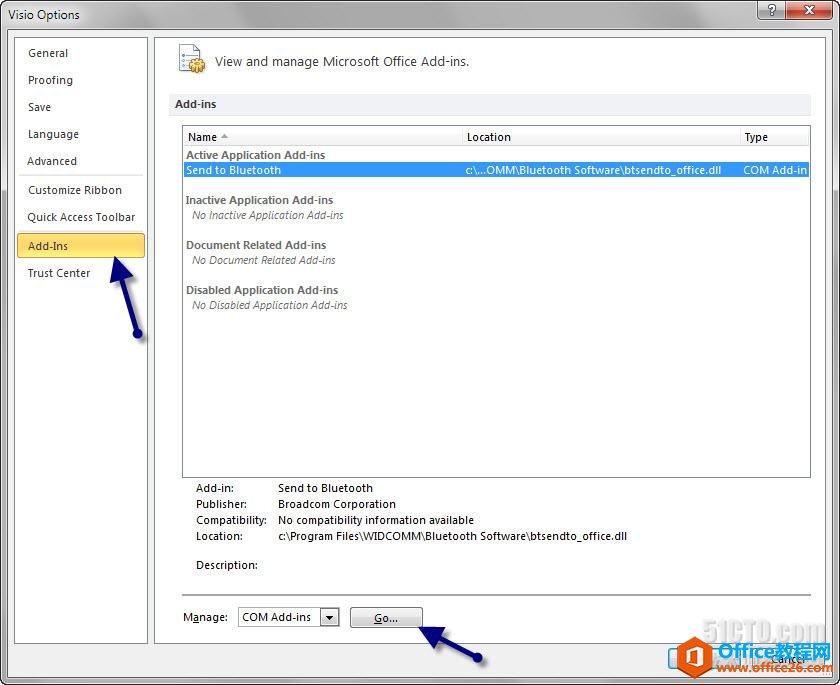
Task: Click 'No Disabled Application Add-ins' text
Action: click(269, 305)
